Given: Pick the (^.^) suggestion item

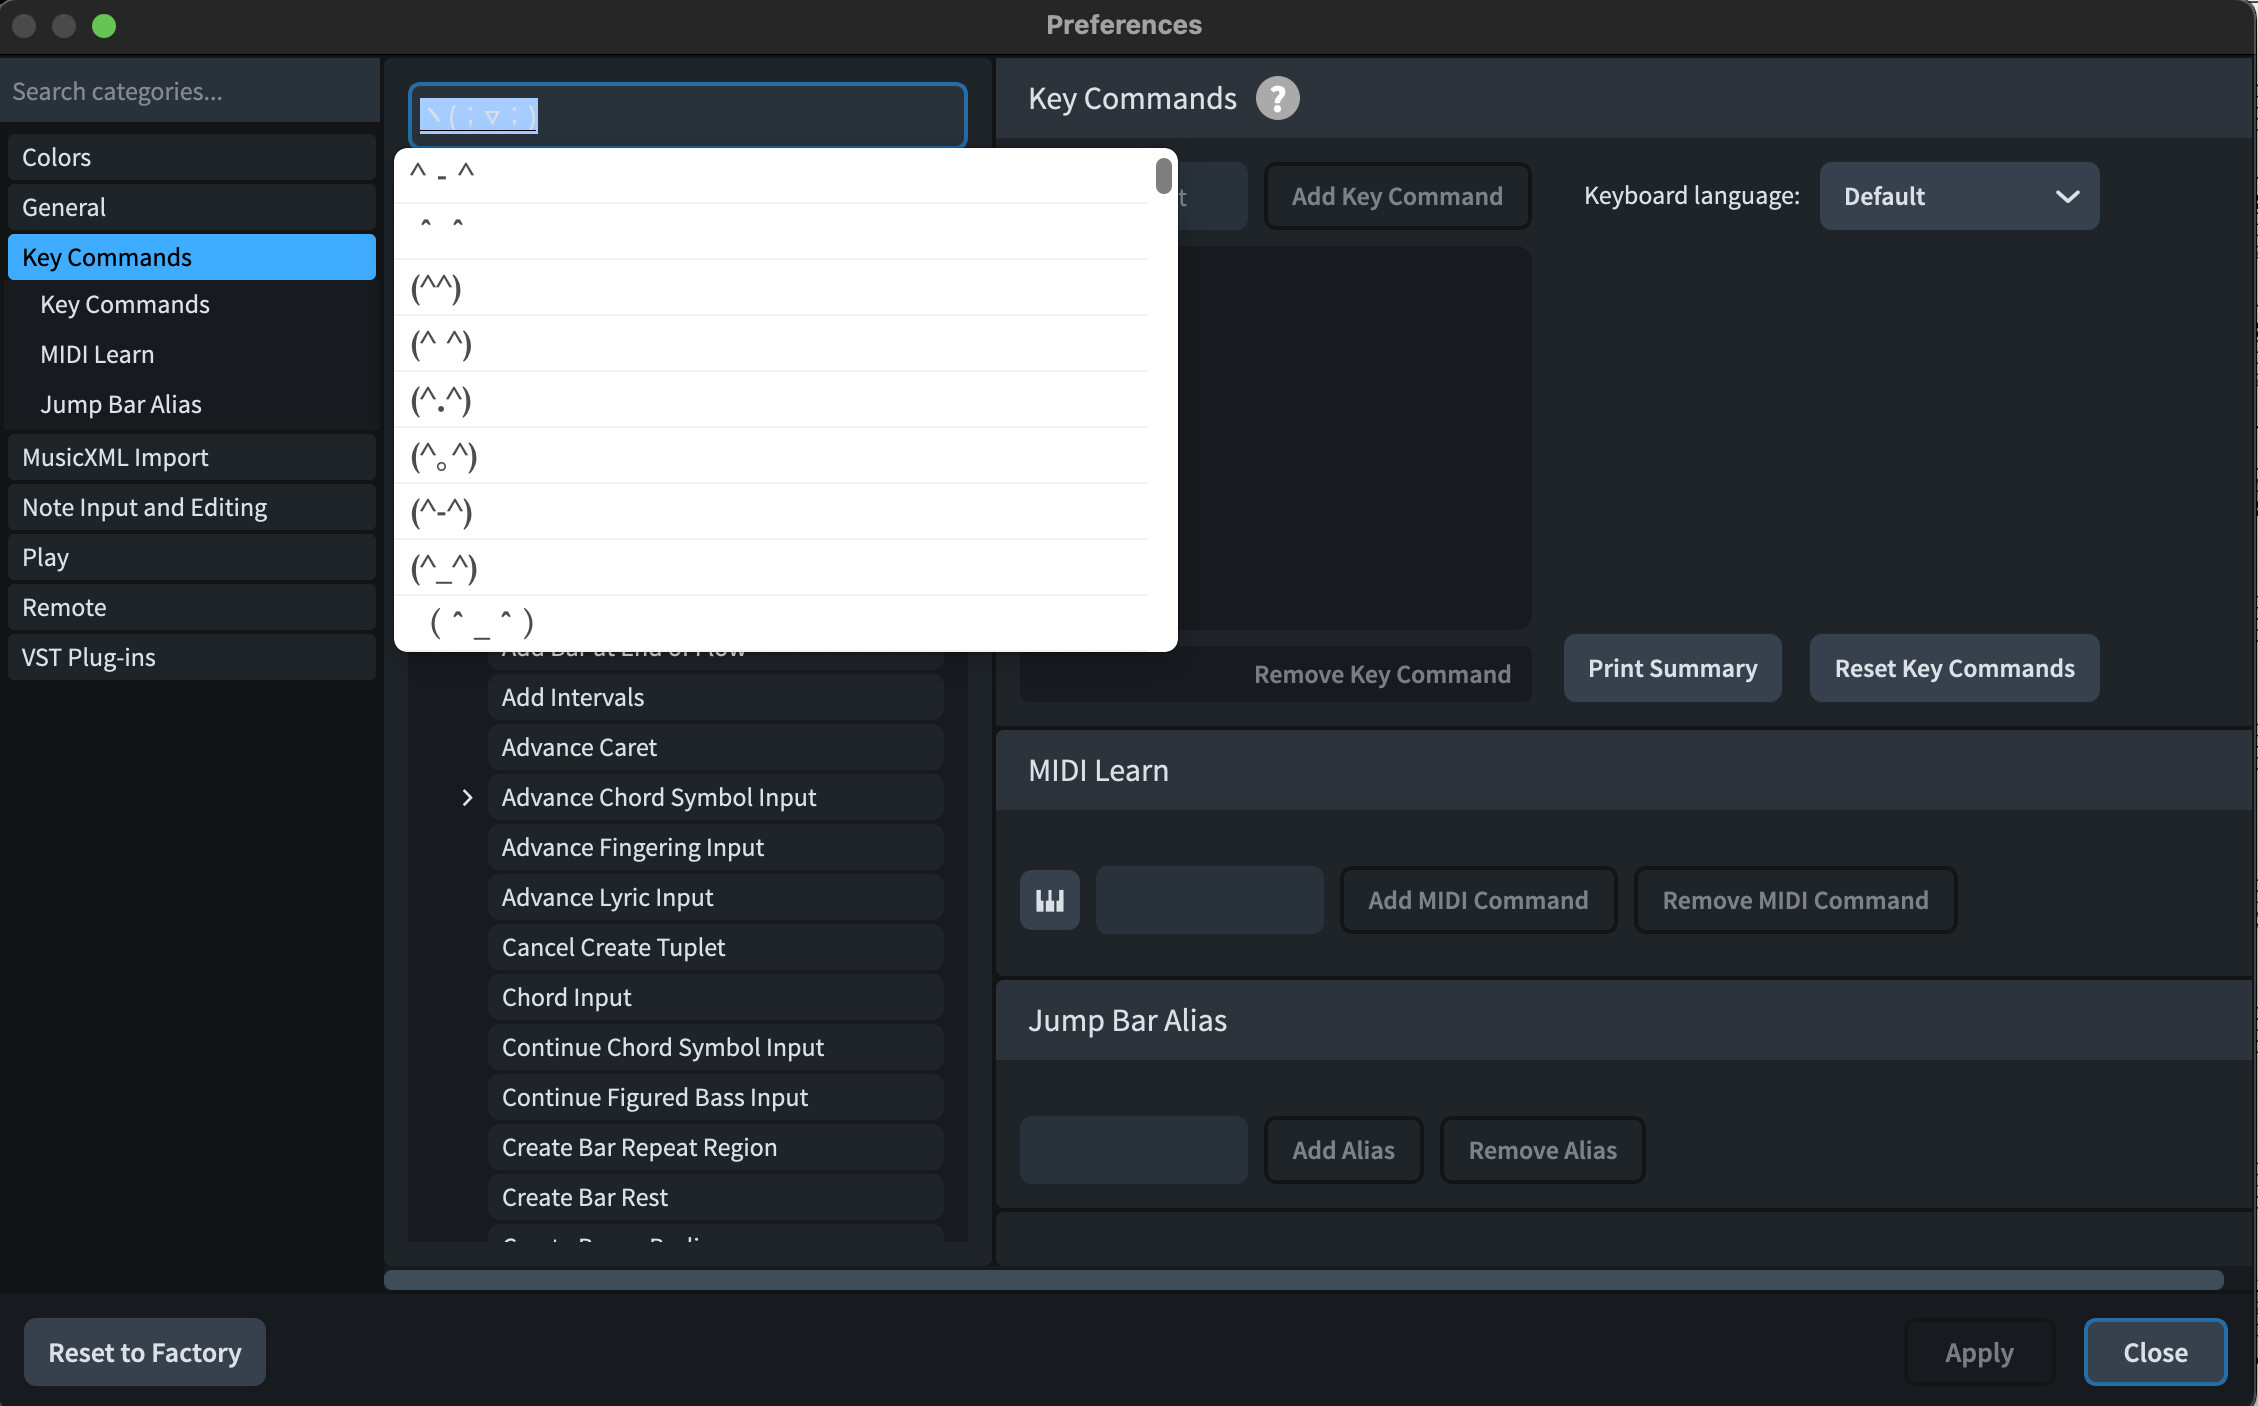Looking at the screenshot, I should pos(441,400).
